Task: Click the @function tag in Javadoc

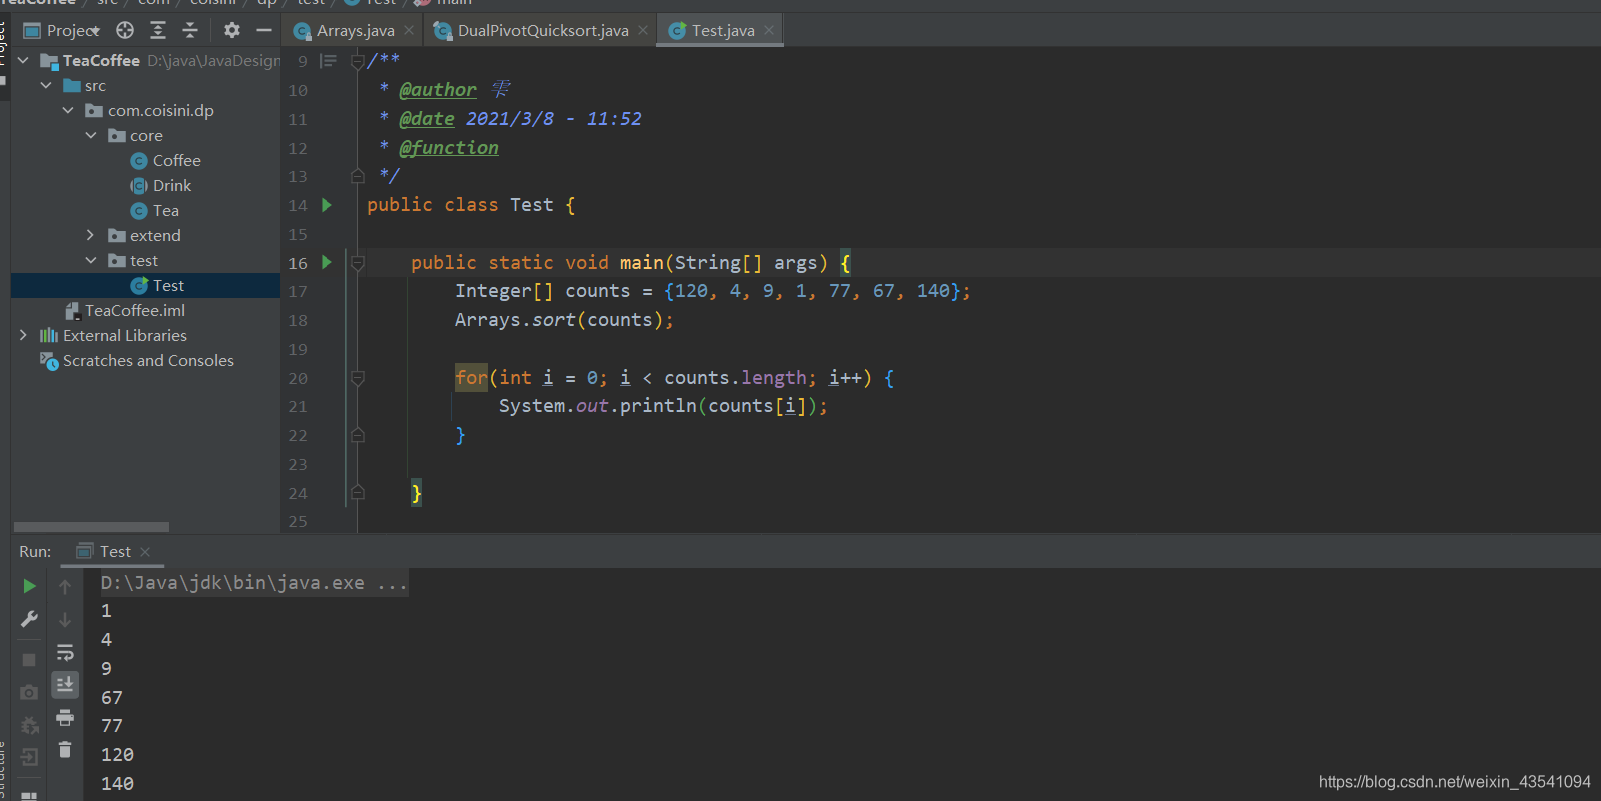Action: [x=449, y=148]
